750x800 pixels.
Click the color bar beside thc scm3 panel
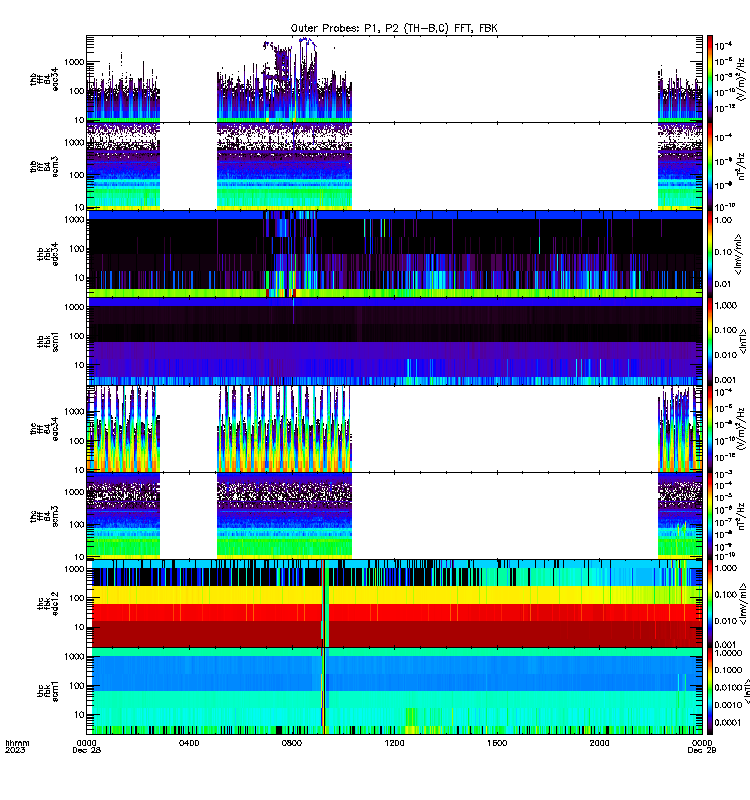pyautogui.click(x=710, y=516)
